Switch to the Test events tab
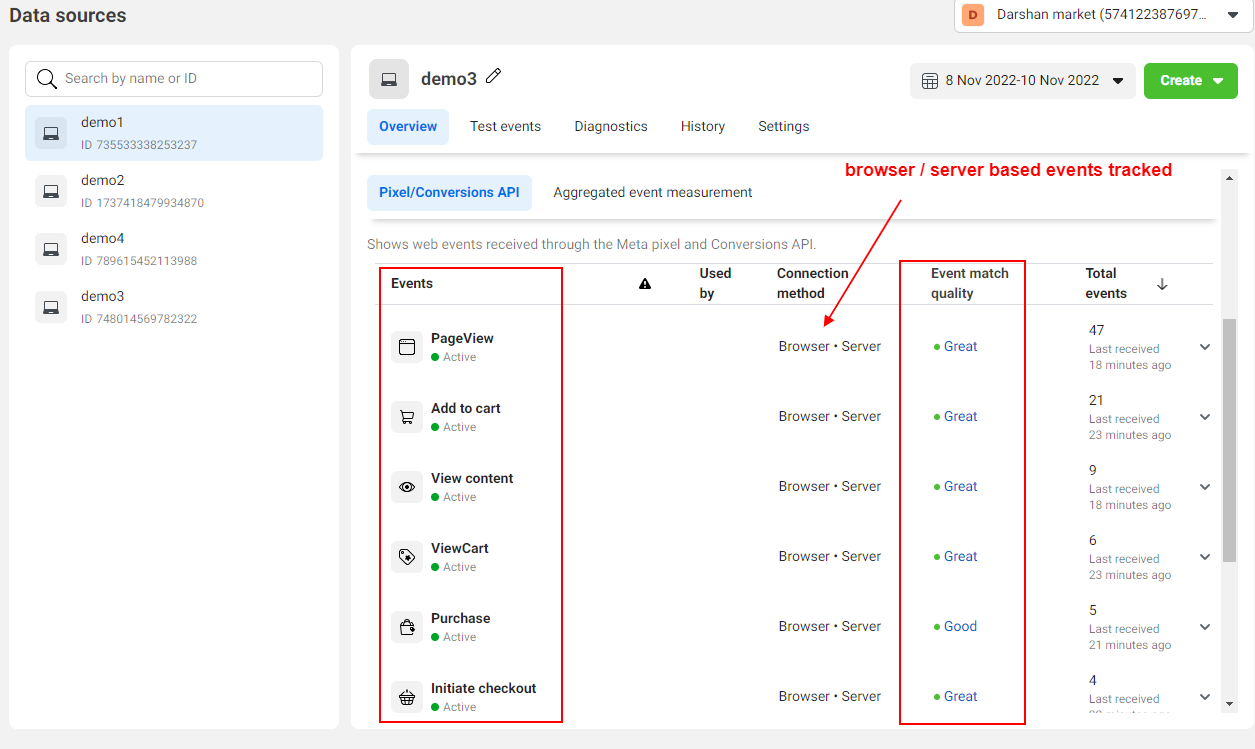 pyautogui.click(x=505, y=126)
